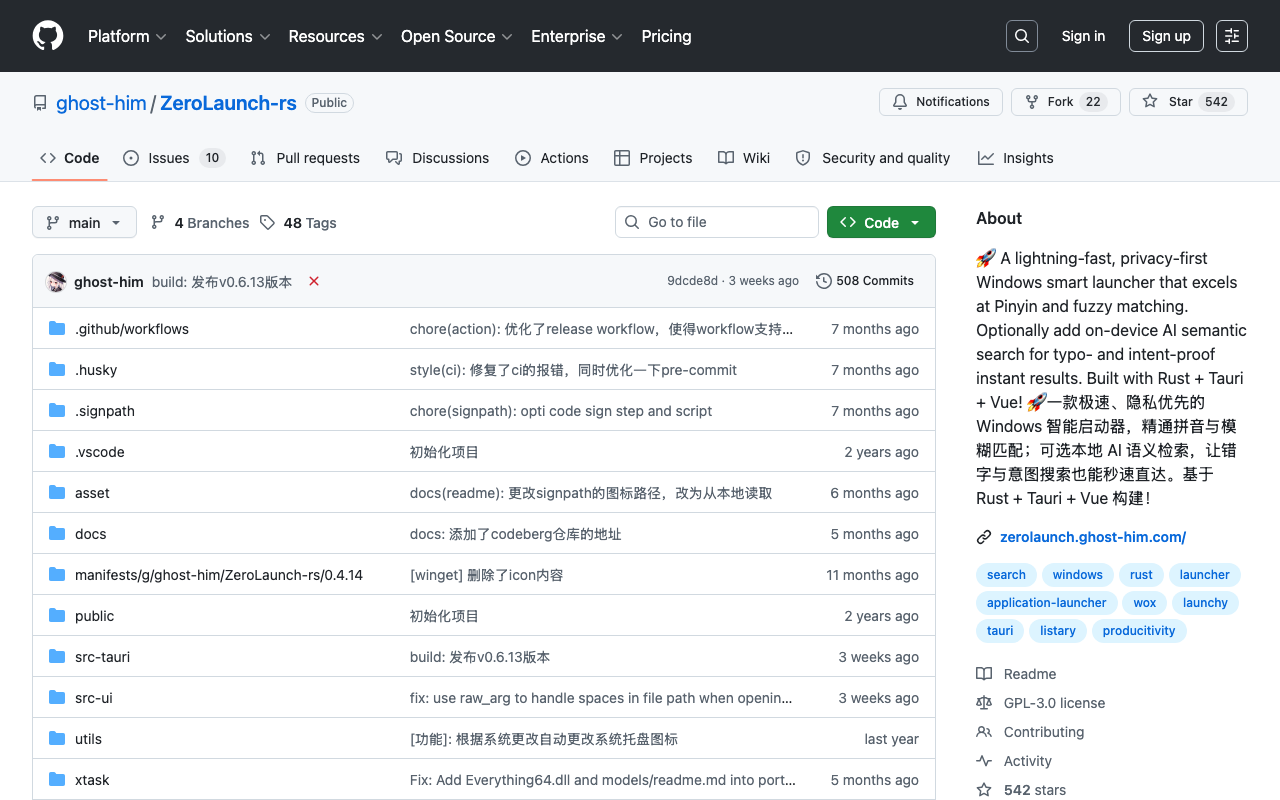
Task: Open the GitHub logo home link
Action: point(48,36)
